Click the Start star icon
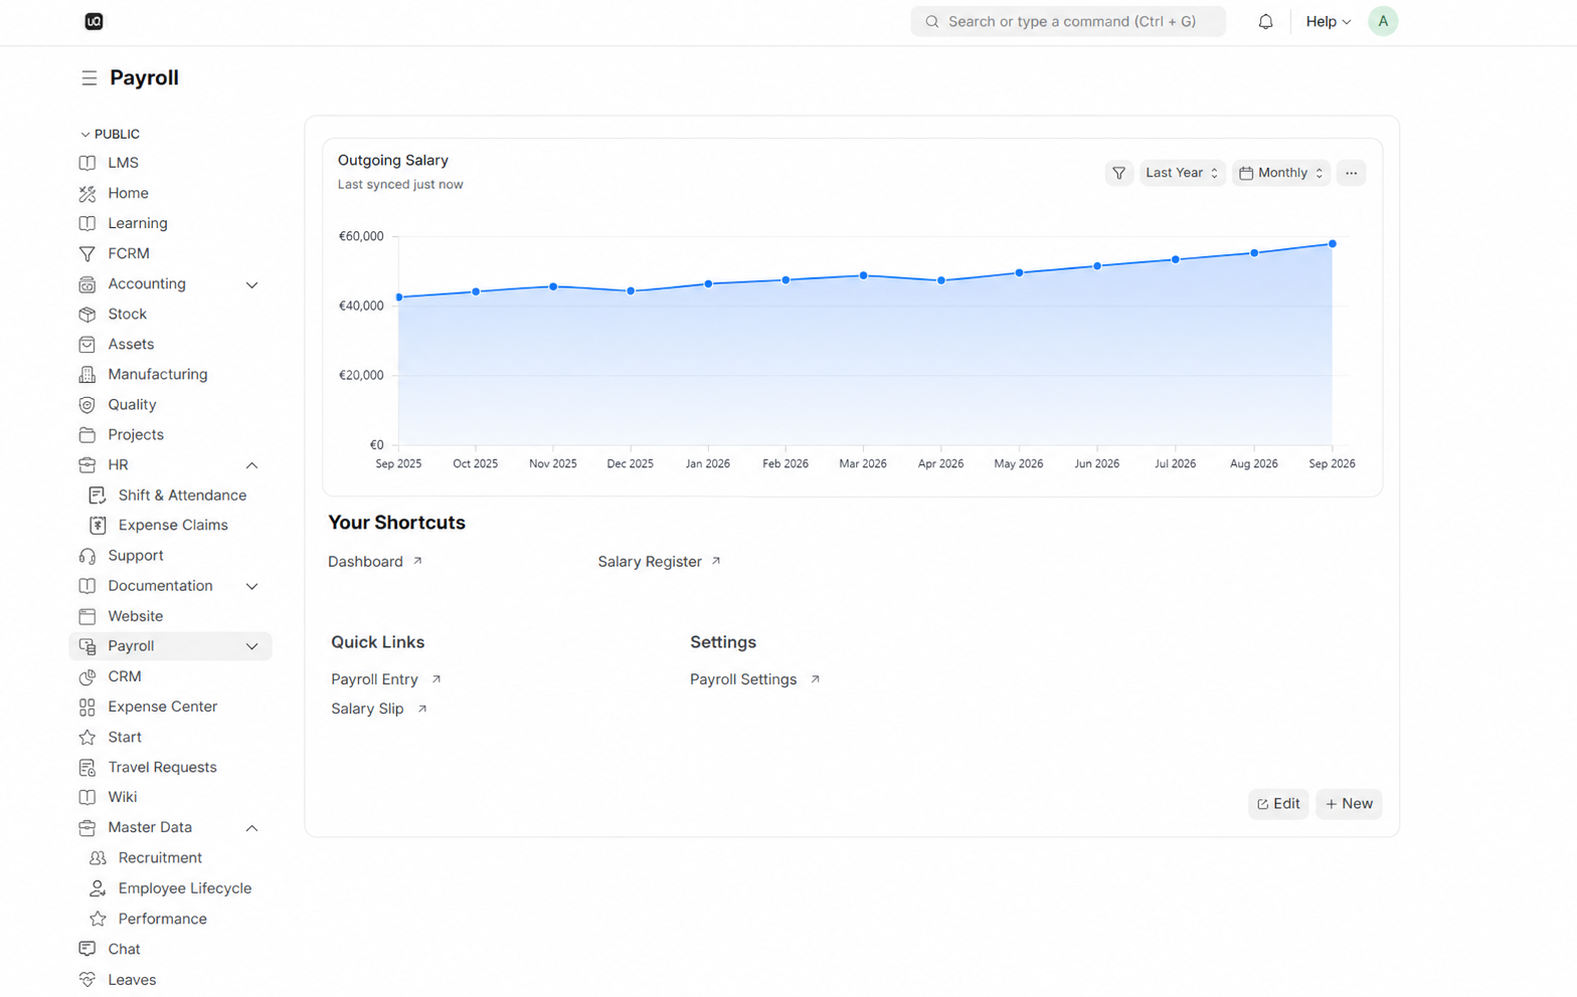Screen dimensions: 1577x997 [87, 737]
